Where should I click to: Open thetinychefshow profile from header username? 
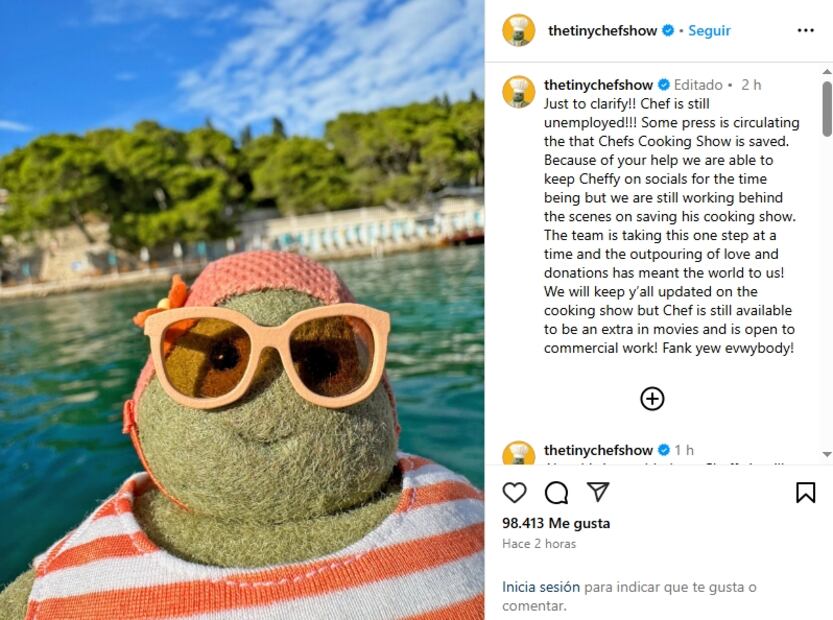(x=602, y=31)
